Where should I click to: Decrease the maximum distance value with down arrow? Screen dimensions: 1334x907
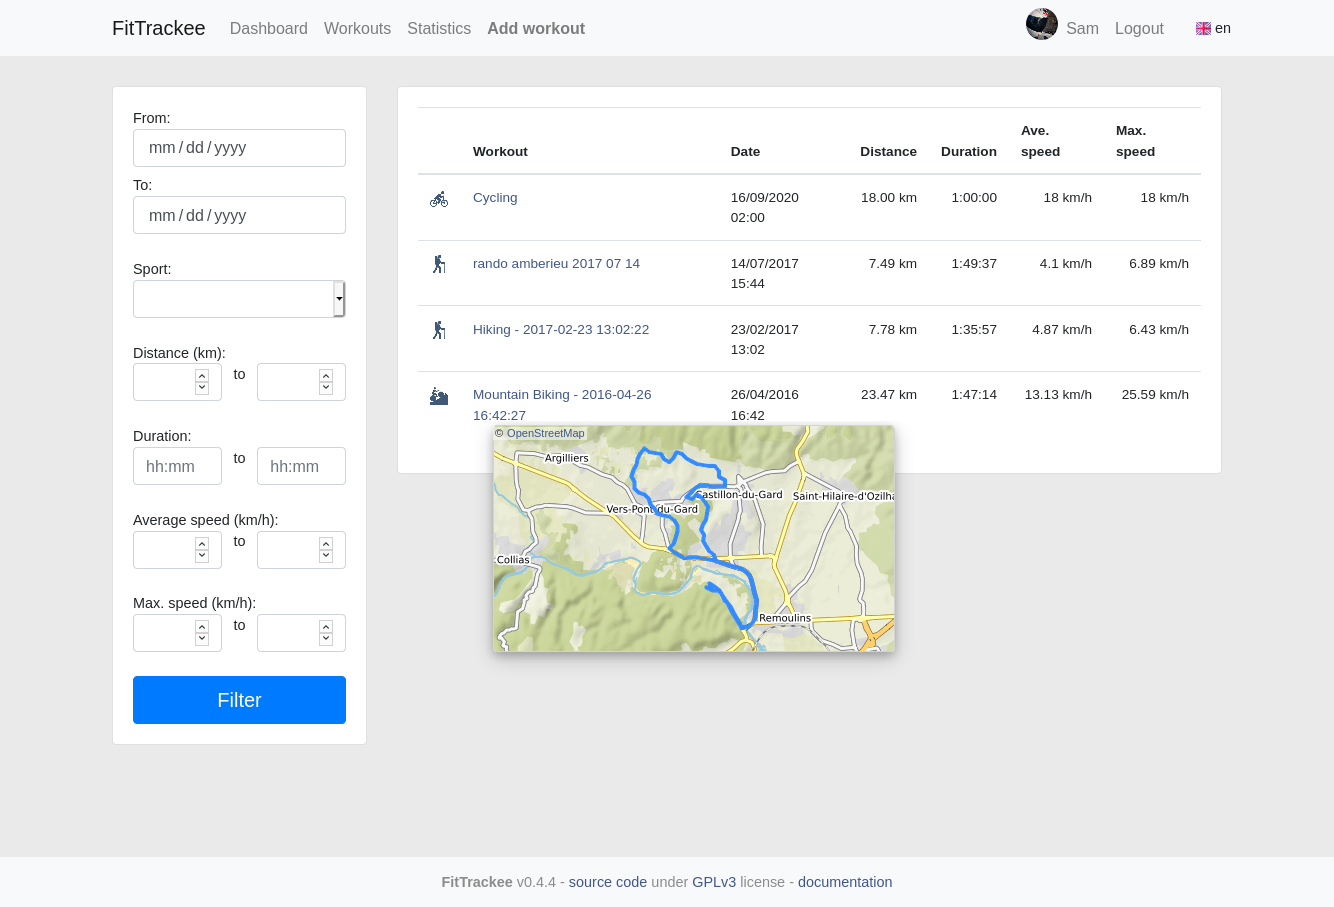tap(326, 388)
